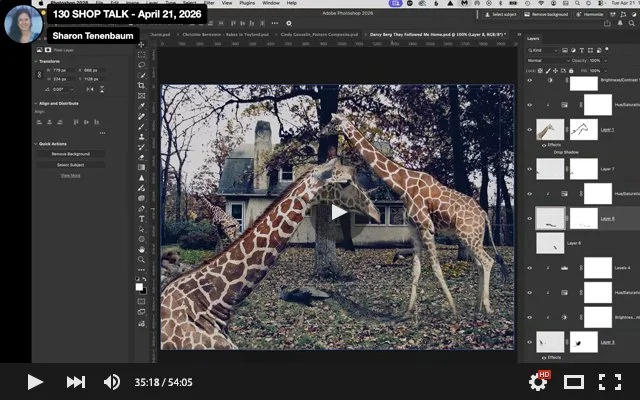Click Select Subject quick action button
640x400 pixels.
pos(71,165)
